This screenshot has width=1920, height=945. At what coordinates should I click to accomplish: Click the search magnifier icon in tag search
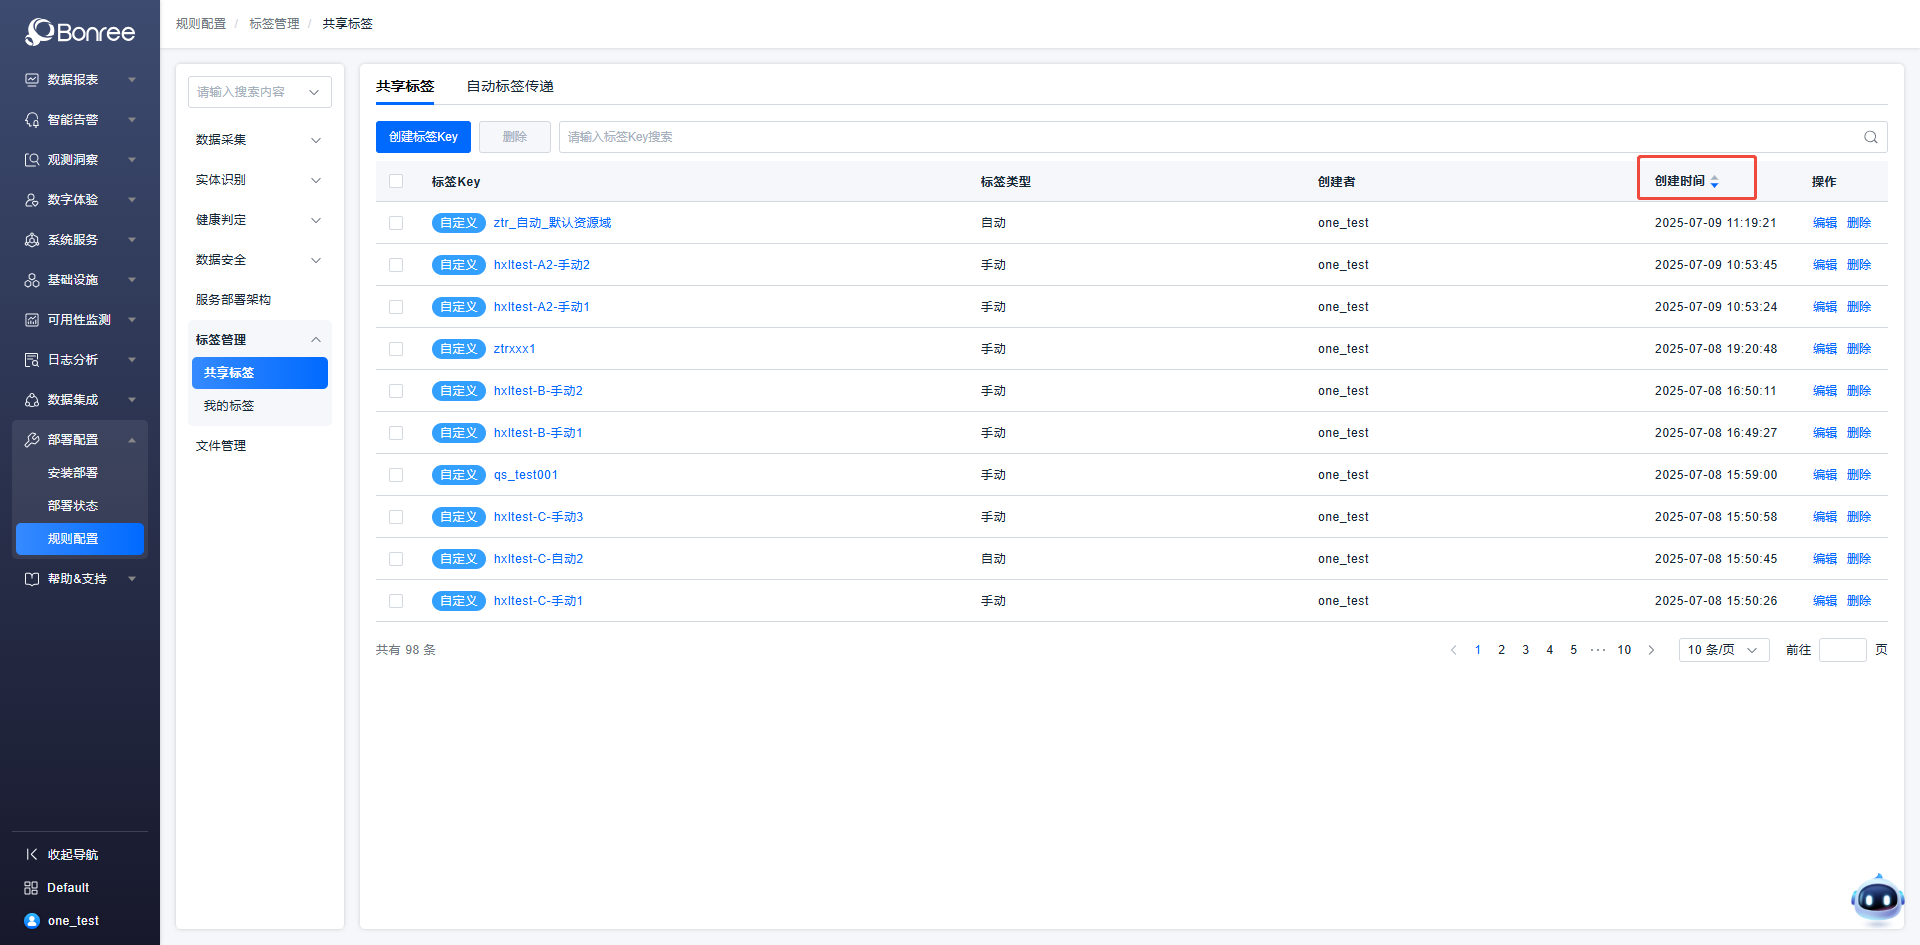click(x=1870, y=137)
